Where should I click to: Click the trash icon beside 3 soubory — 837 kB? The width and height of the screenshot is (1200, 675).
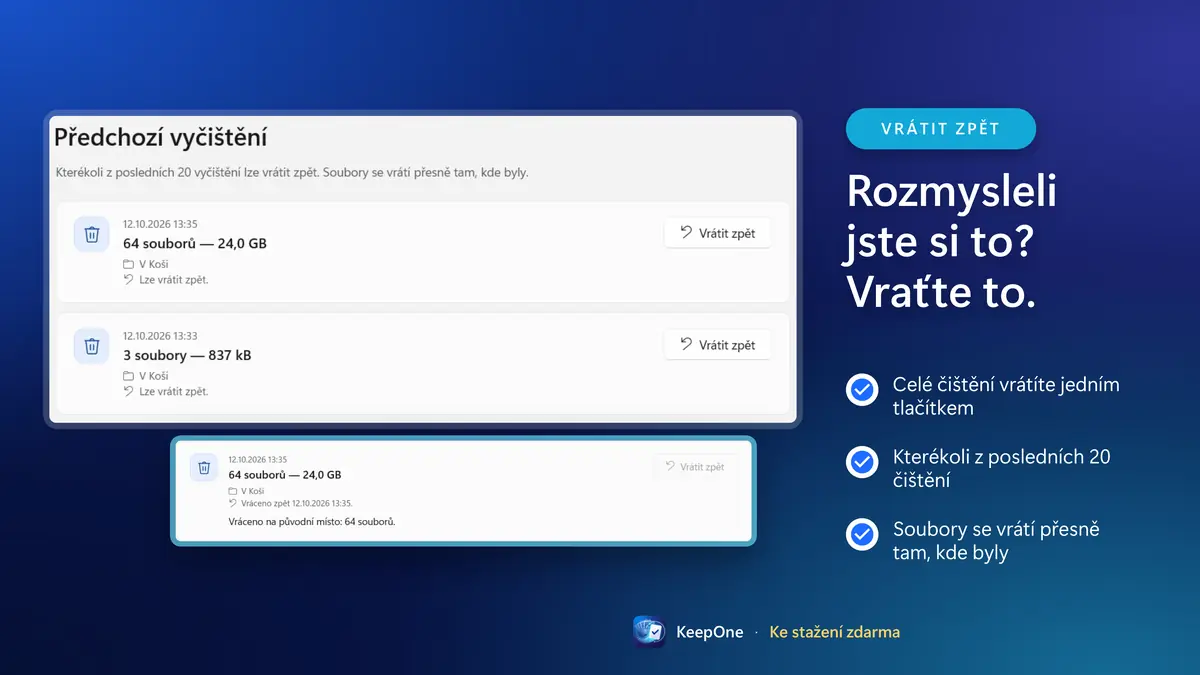pos(92,346)
